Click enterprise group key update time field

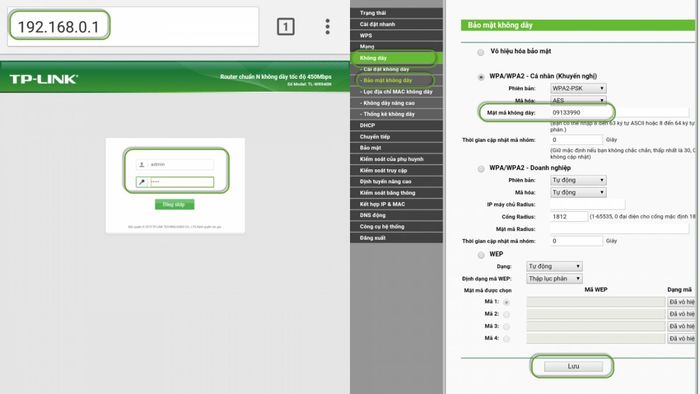tap(576, 241)
